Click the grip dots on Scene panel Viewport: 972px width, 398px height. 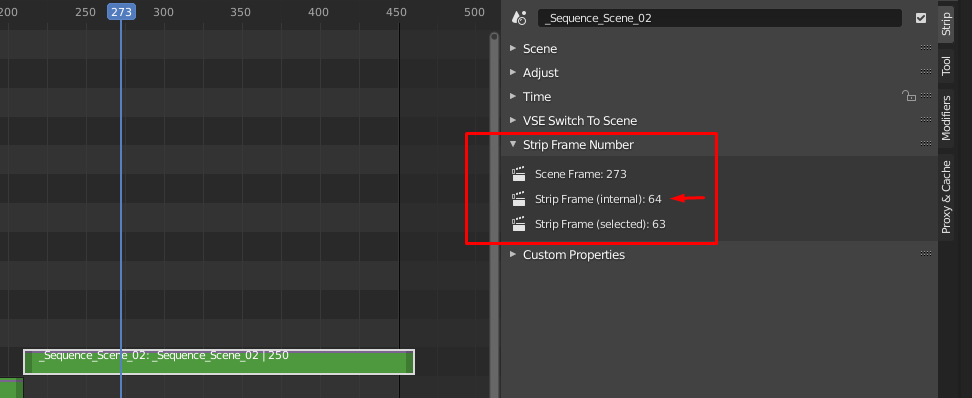(926, 48)
